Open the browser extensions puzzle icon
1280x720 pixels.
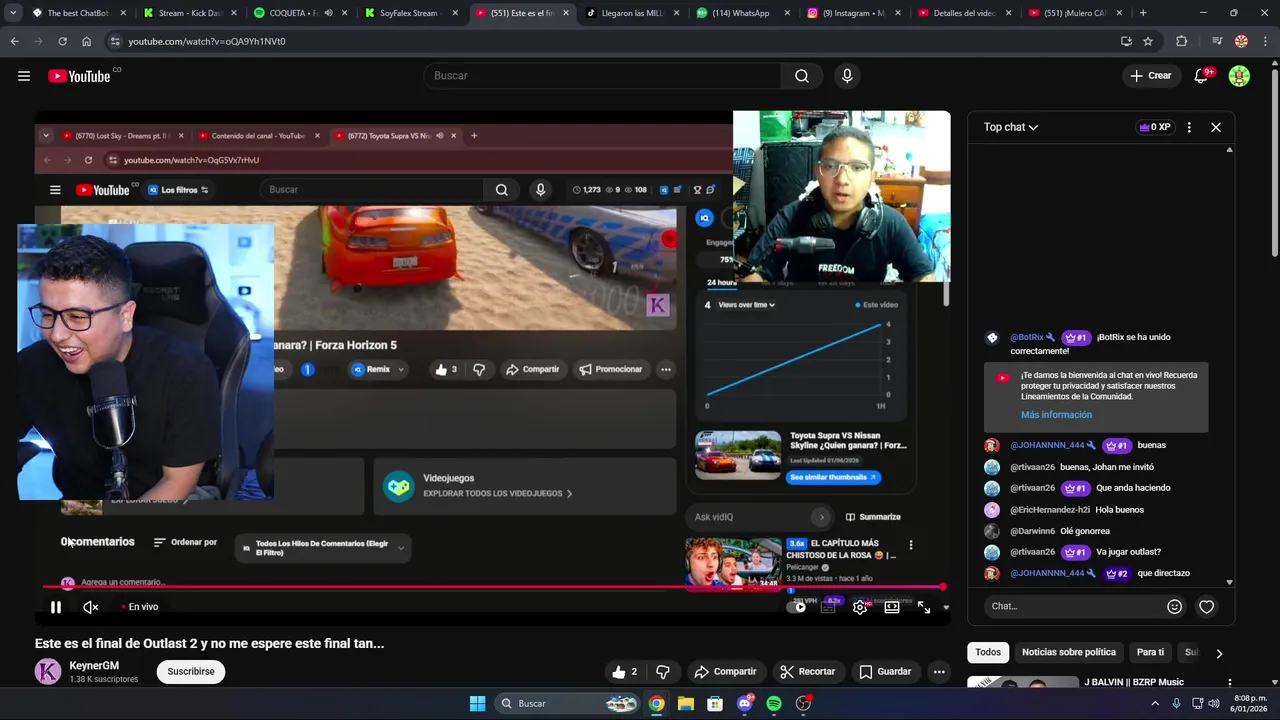pyautogui.click(x=1182, y=41)
